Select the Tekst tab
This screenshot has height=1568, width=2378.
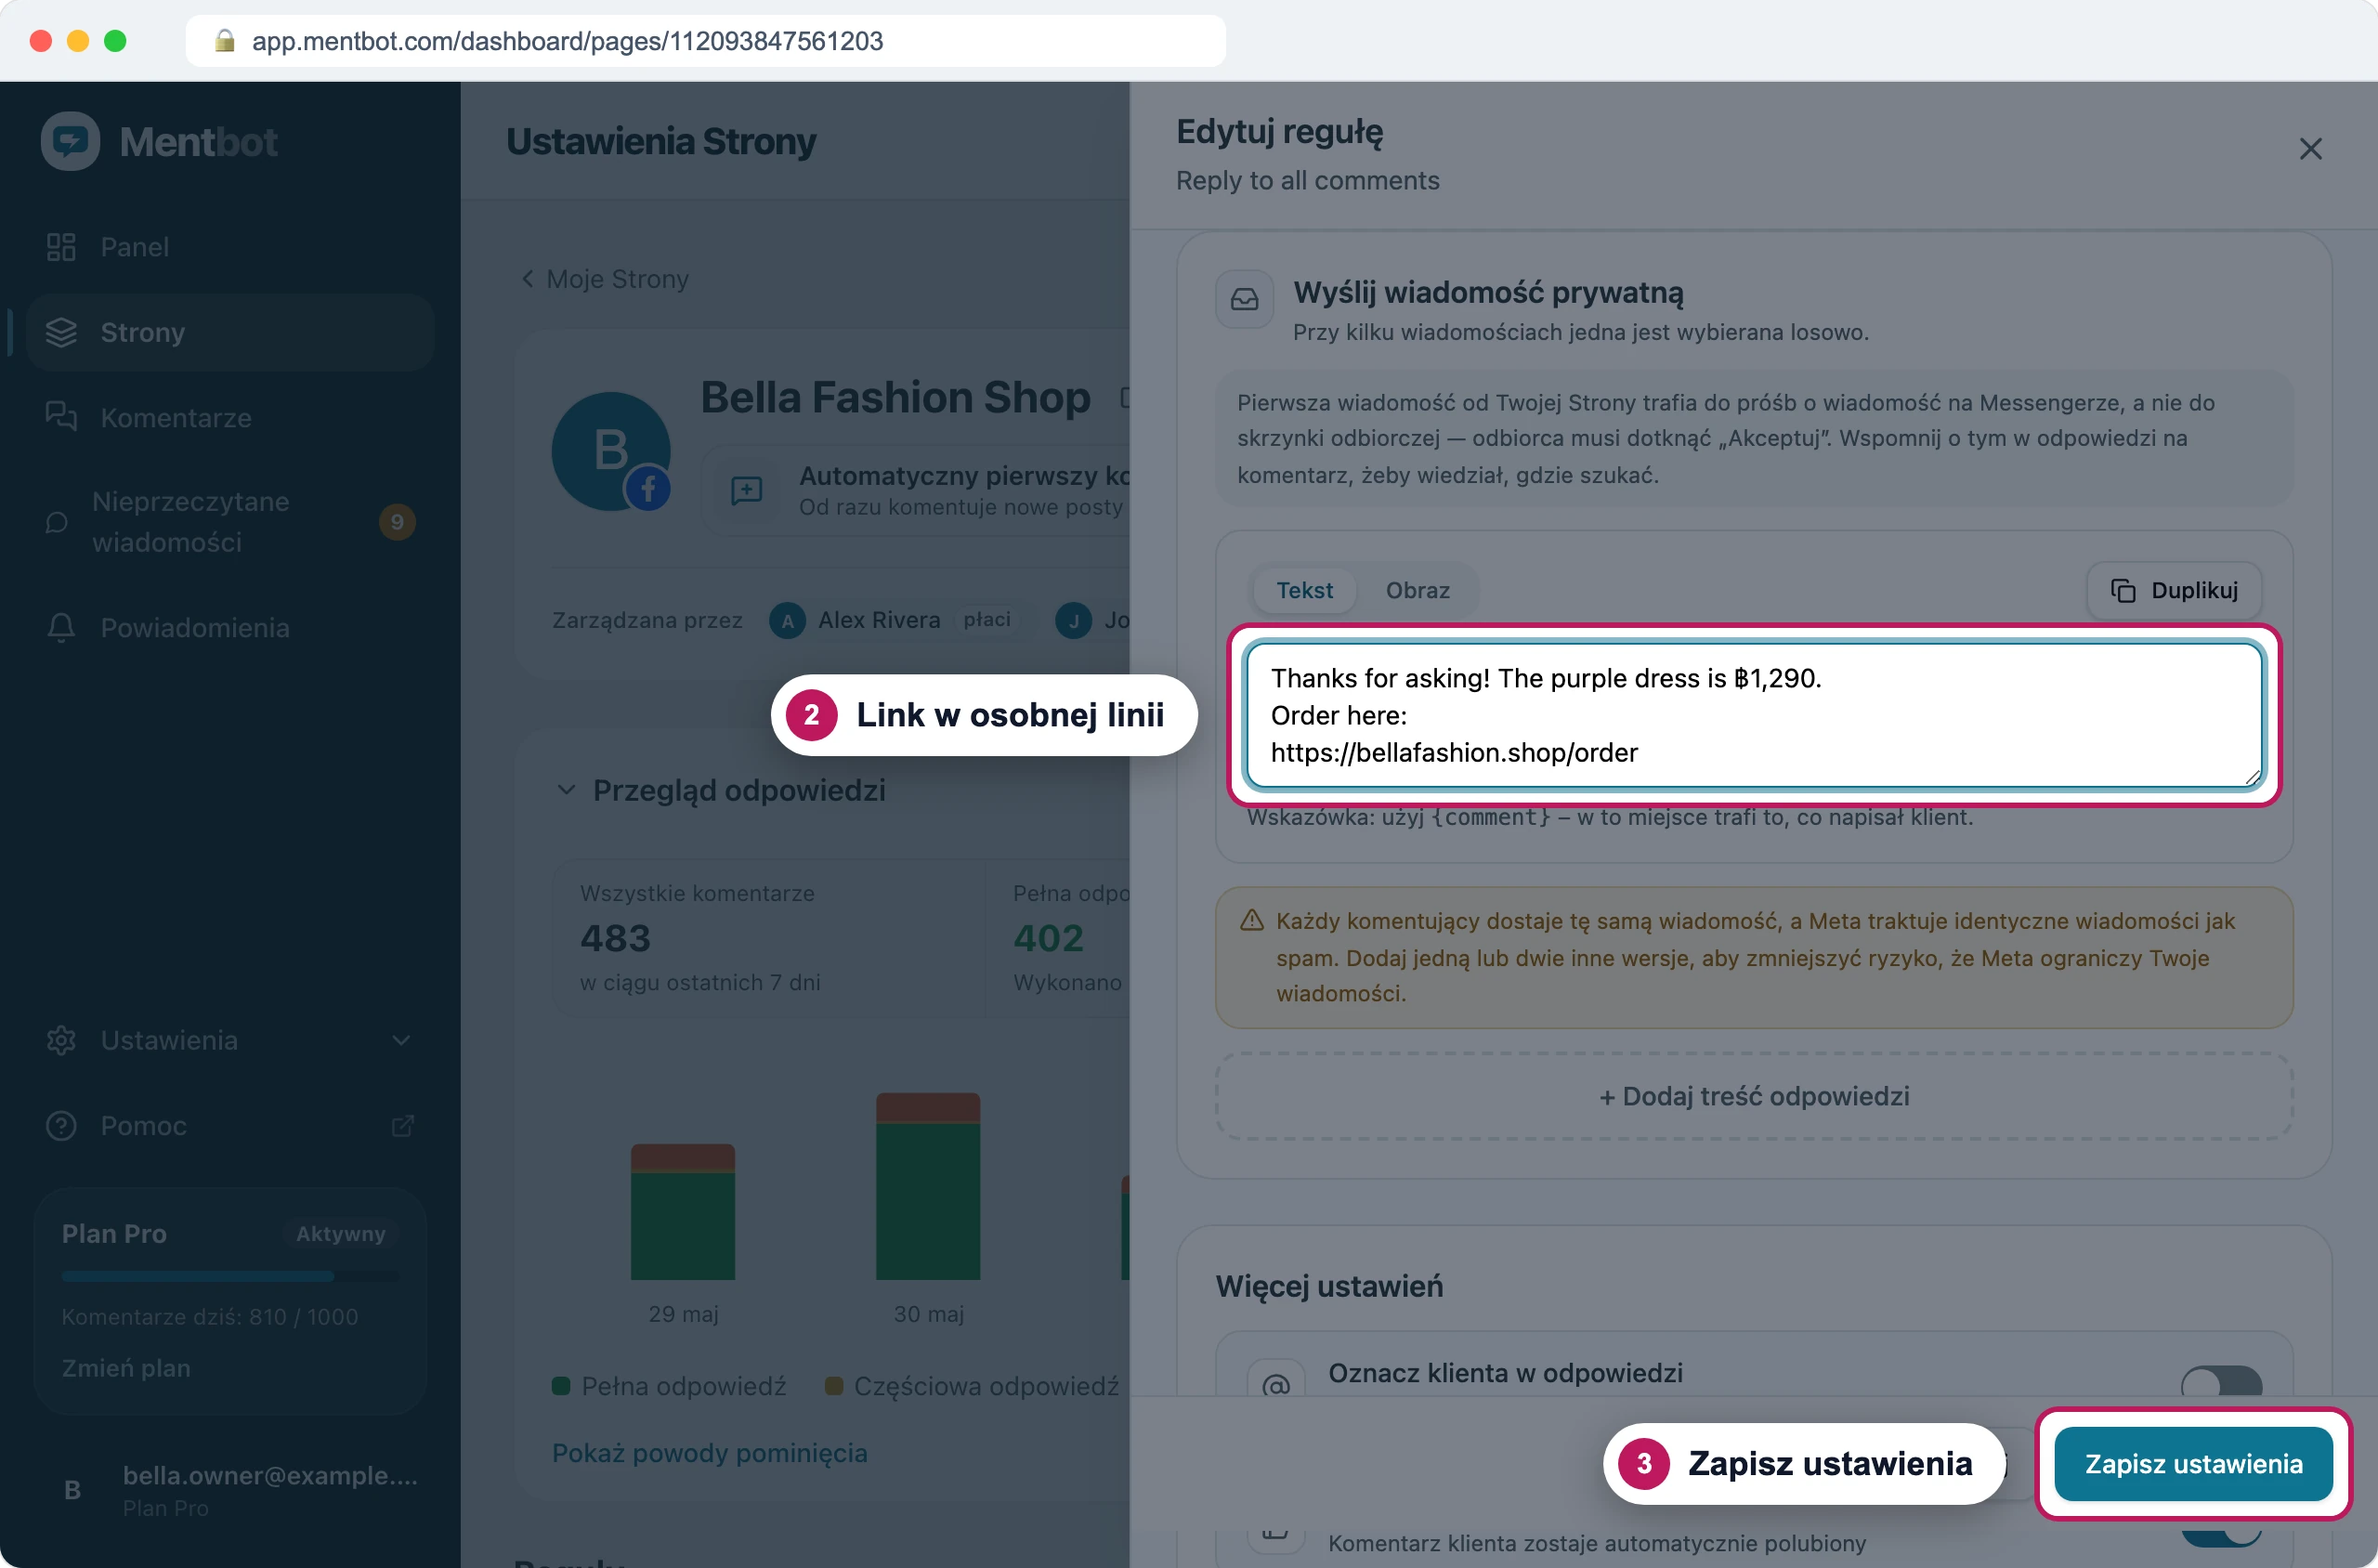point(1304,590)
